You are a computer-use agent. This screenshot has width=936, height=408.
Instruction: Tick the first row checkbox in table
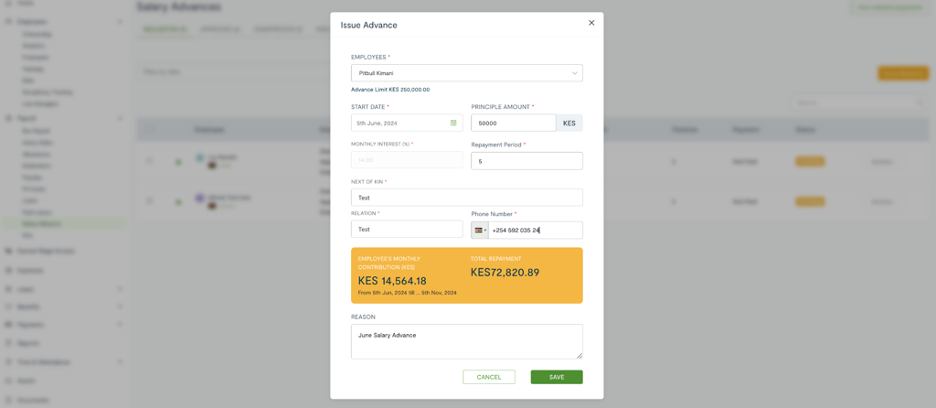coord(150,161)
